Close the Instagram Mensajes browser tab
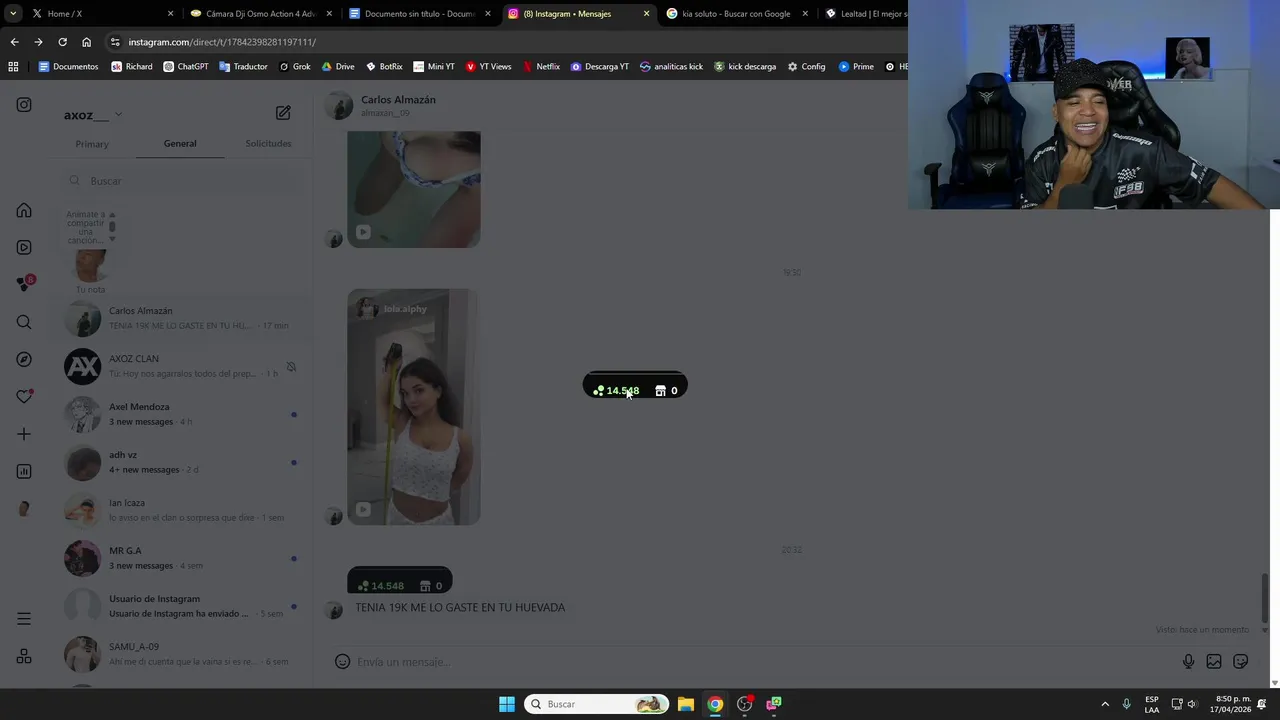The image size is (1280, 720). coord(646,14)
